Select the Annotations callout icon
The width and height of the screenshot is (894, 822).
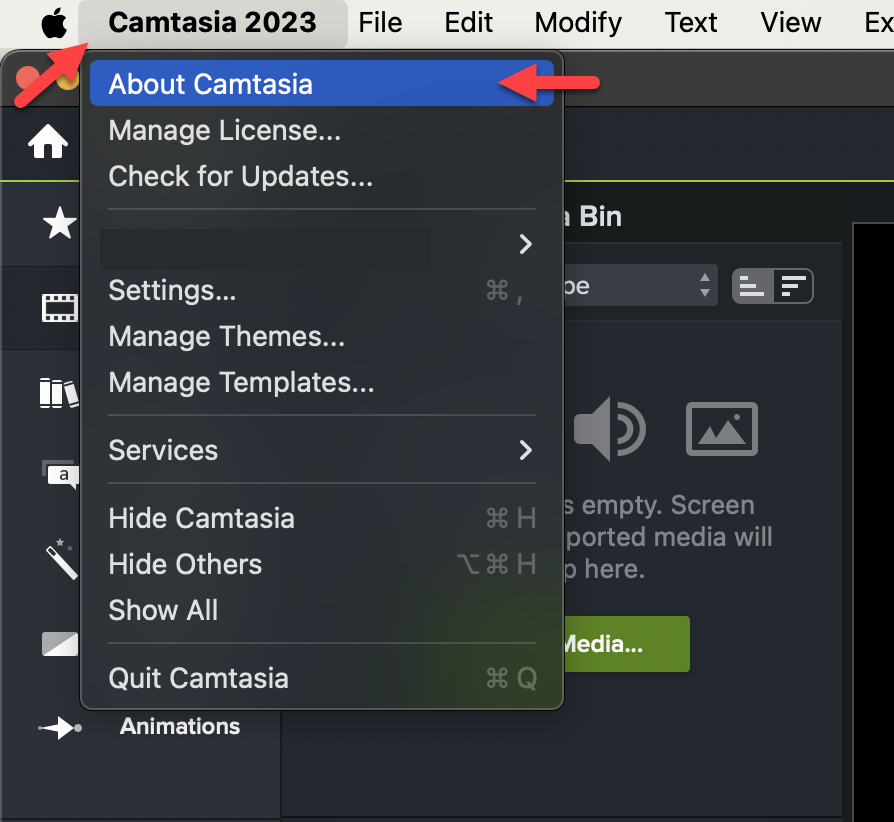click(59, 474)
